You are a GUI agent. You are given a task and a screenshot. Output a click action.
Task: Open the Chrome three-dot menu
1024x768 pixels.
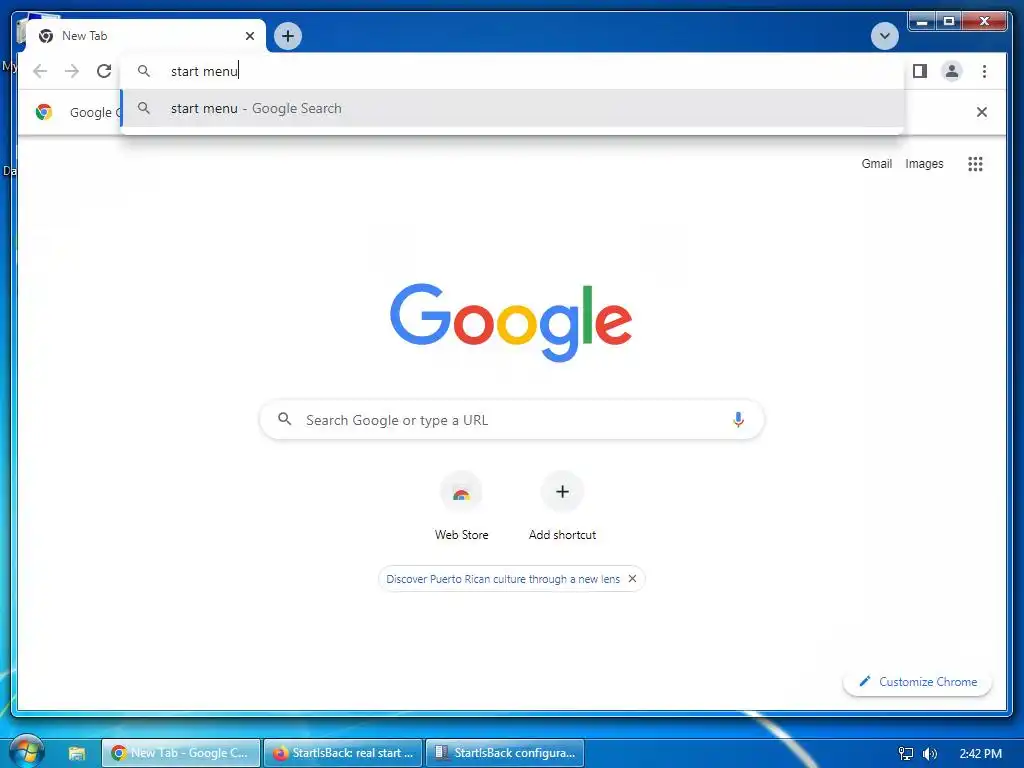click(984, 71)
